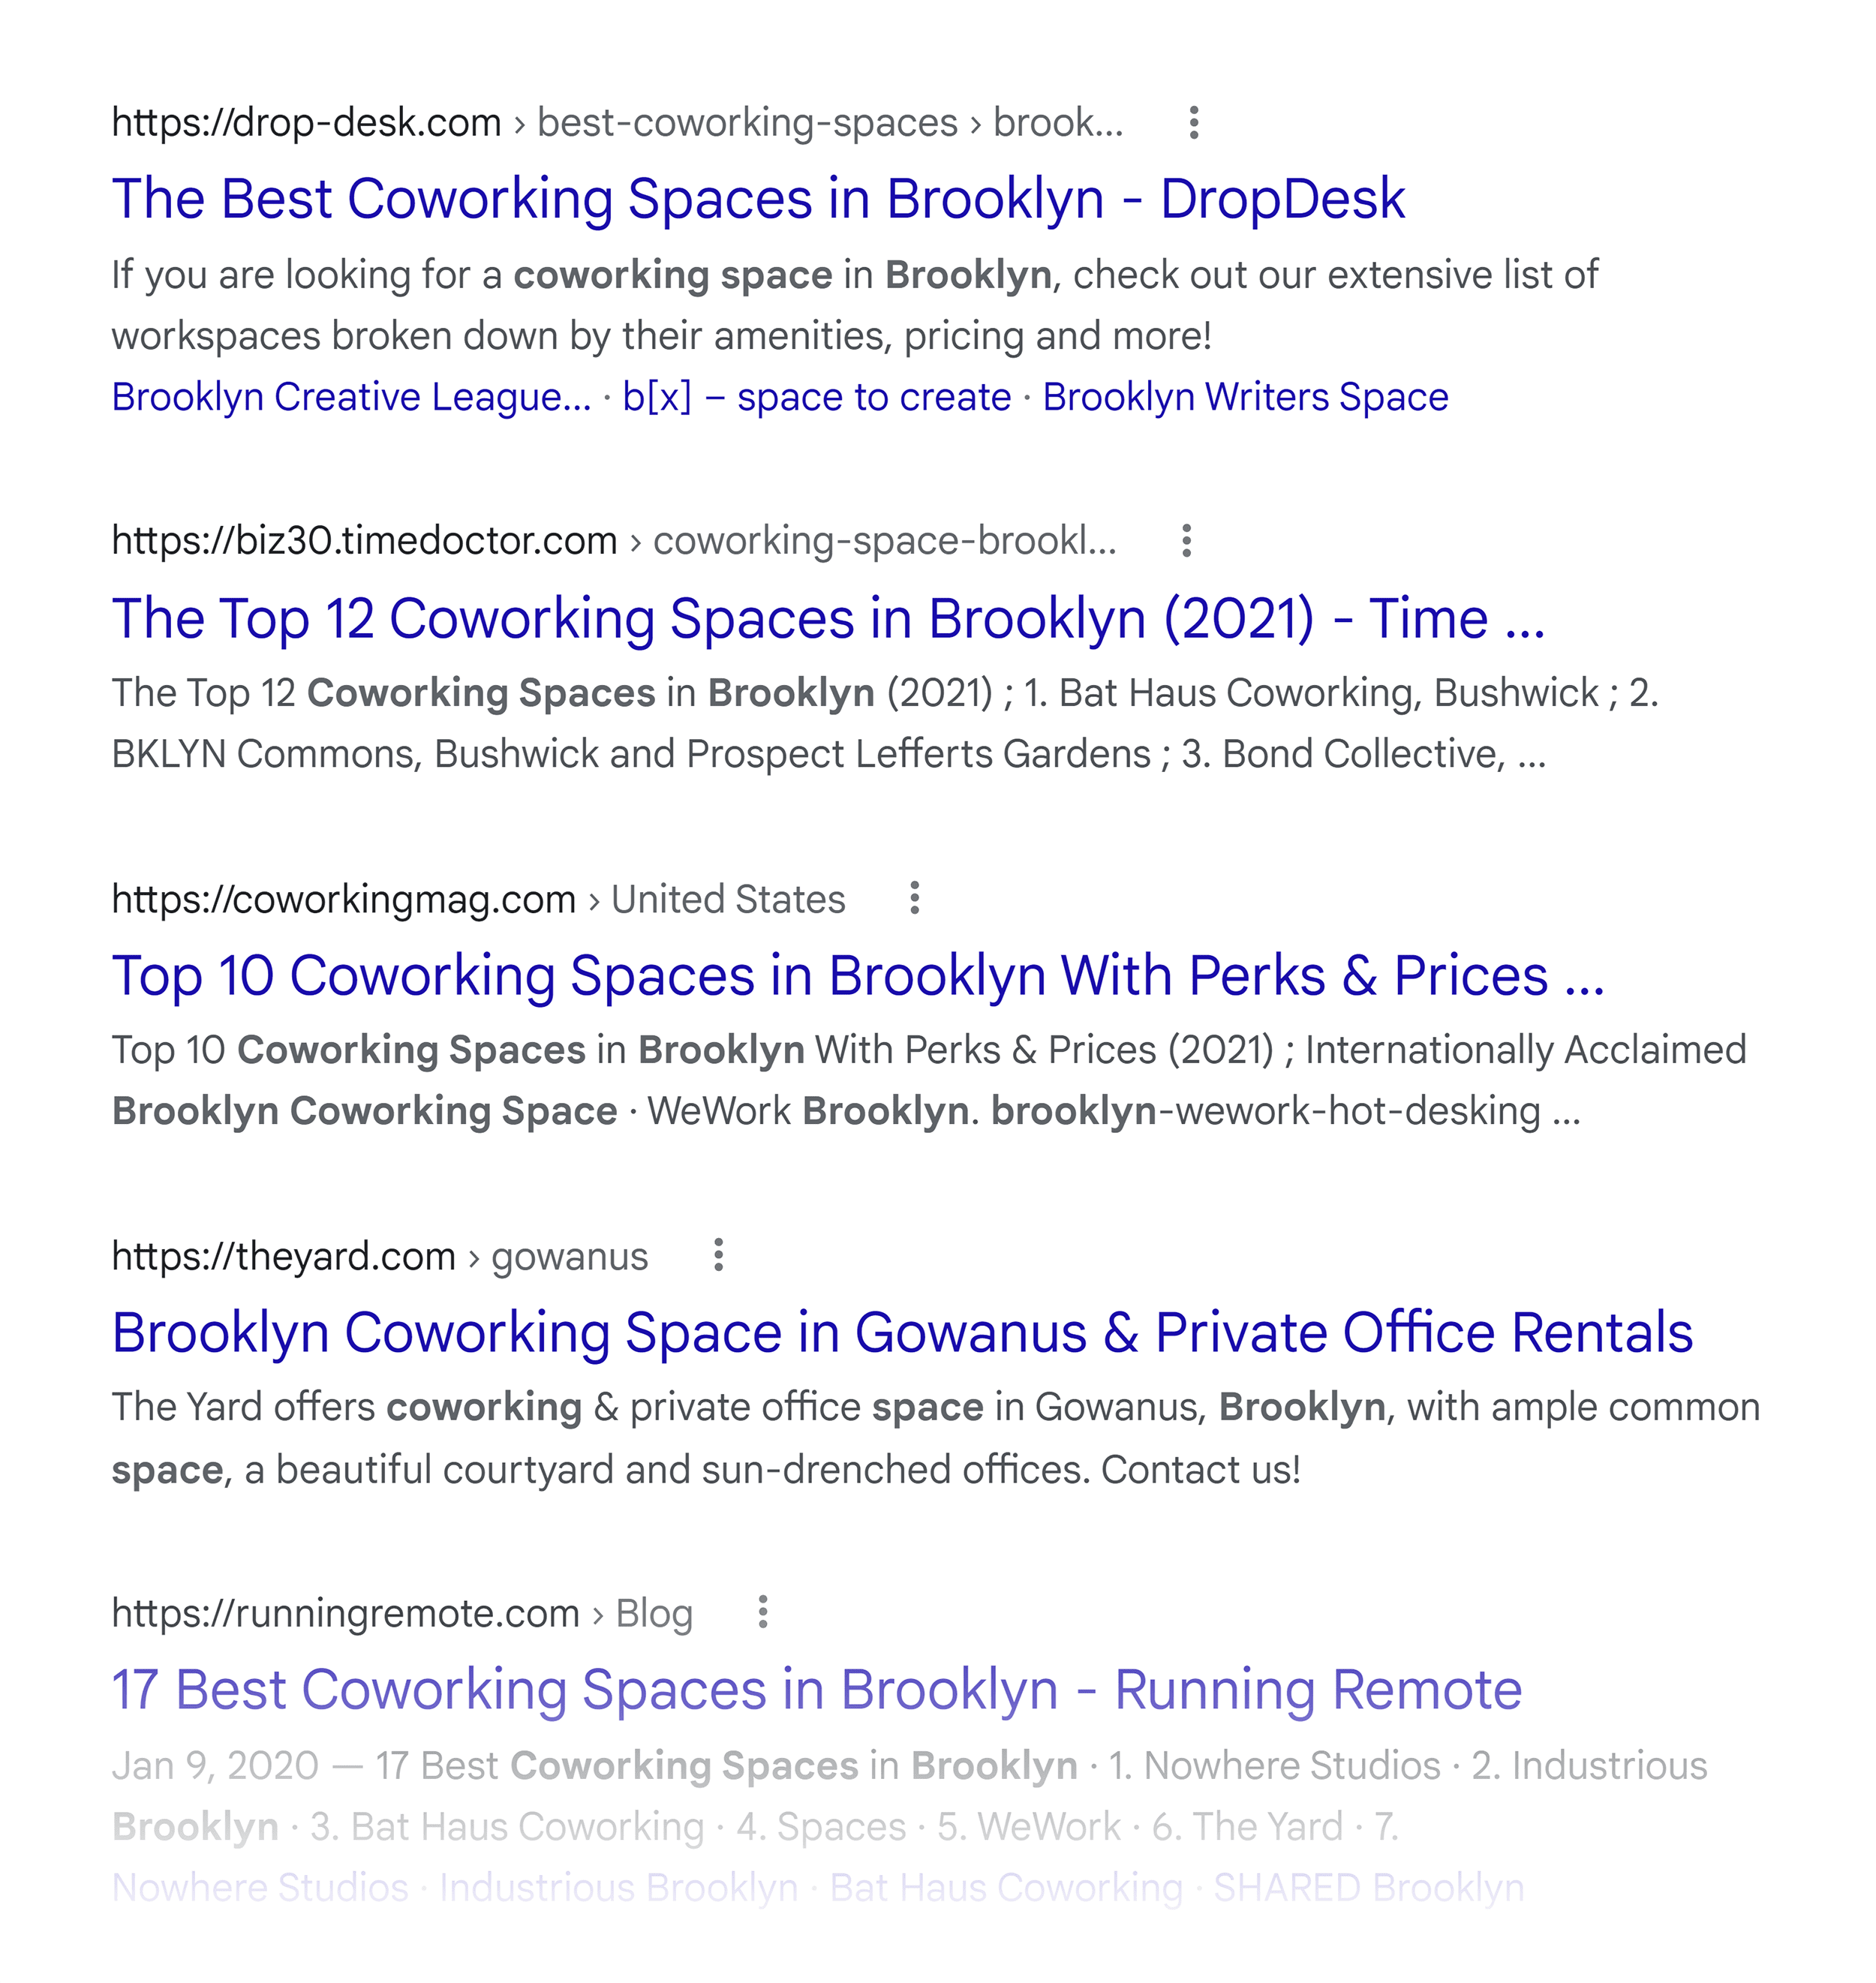Follow the 'b[x] – space to create' sitelink
Screen dimensions: 1876x1983
(816, 397)
